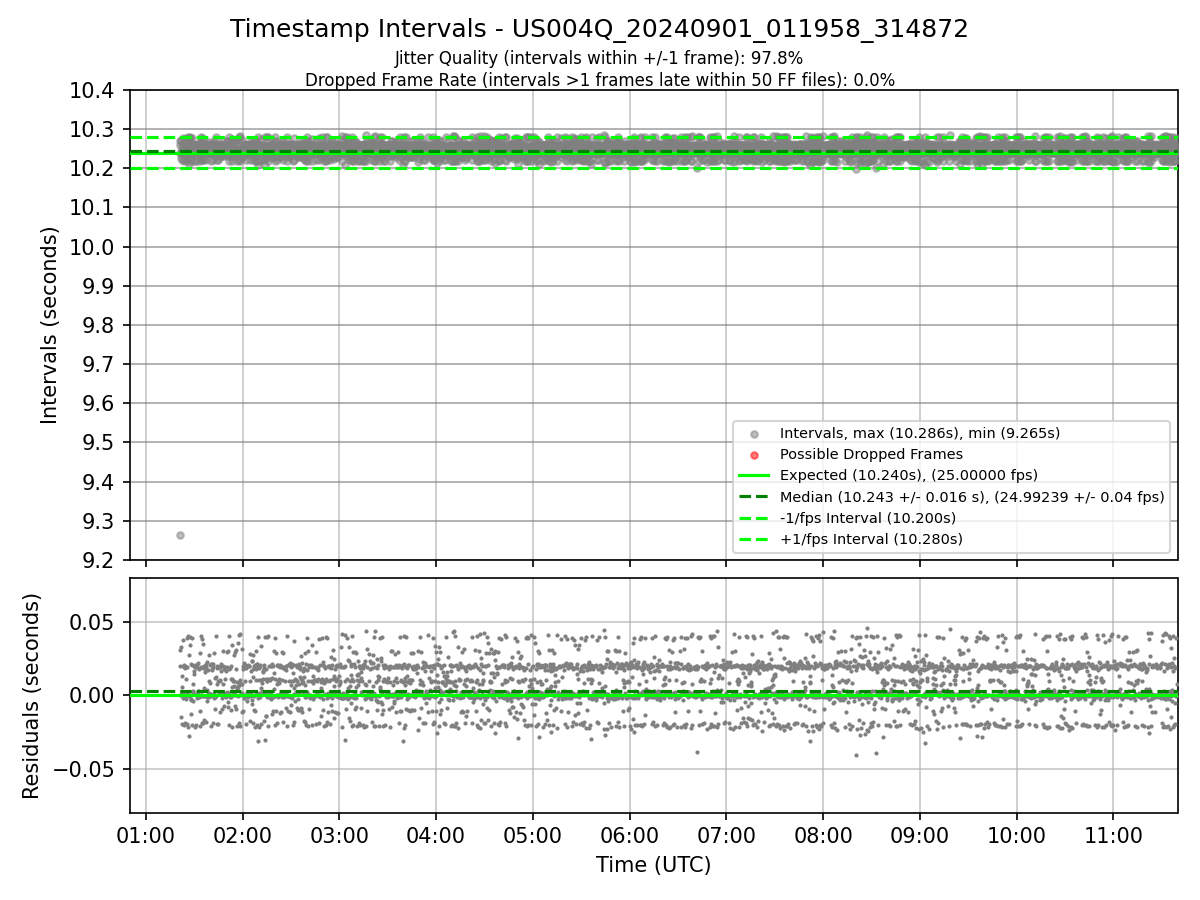Click legend entry '-1/fps Interval (10.200s)'
The width and height of the screenshot is (1200, 900).
coord(868,517)
